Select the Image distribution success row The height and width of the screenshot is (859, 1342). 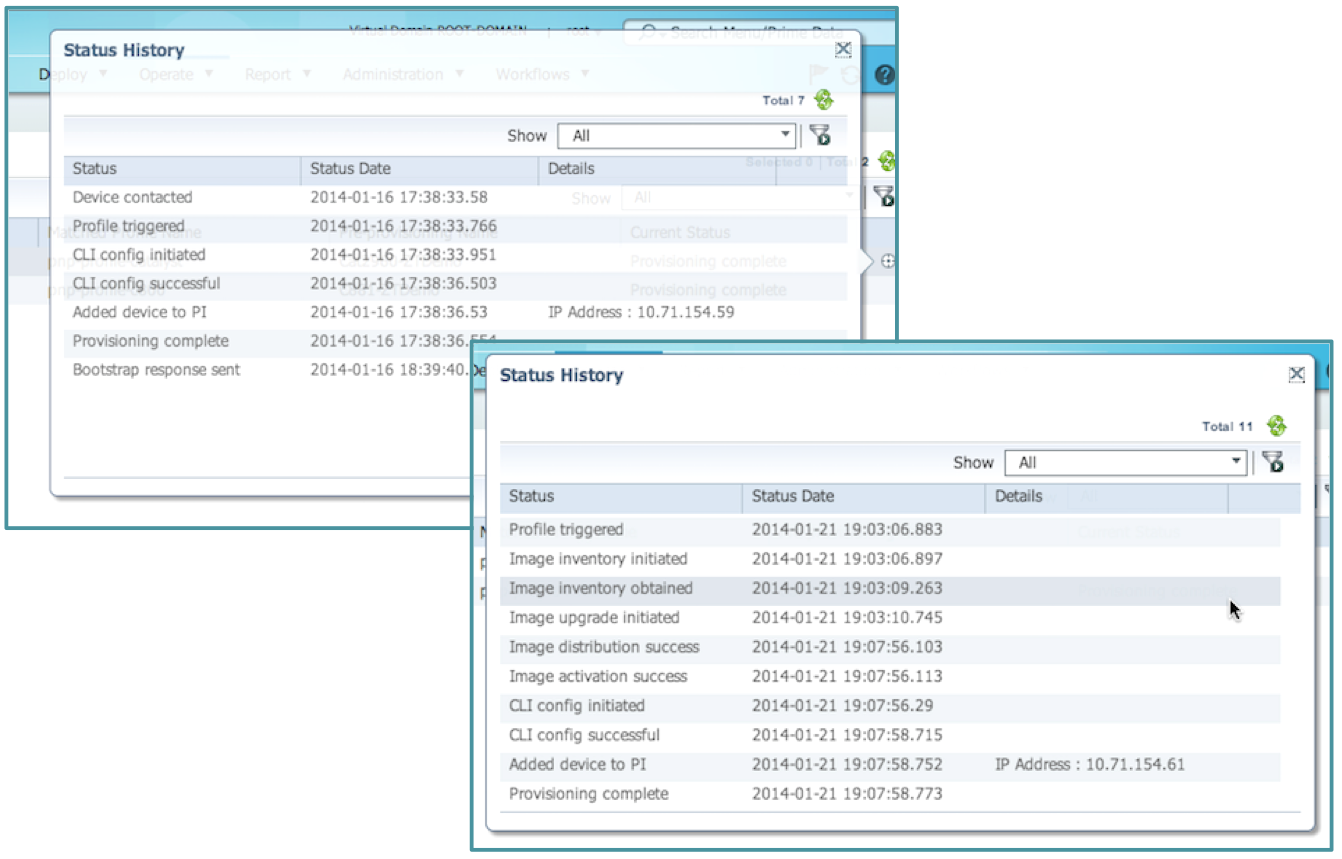[604, 647]
